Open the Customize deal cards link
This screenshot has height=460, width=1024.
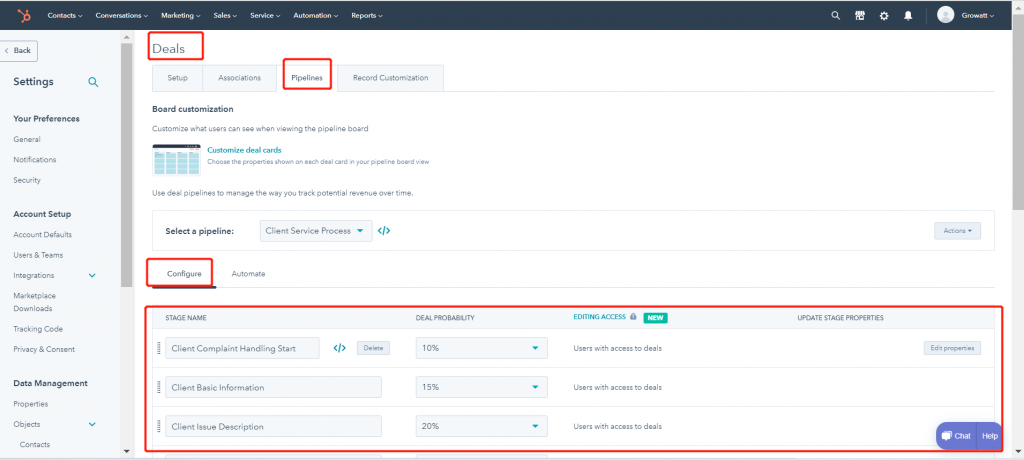click(244, 150)
